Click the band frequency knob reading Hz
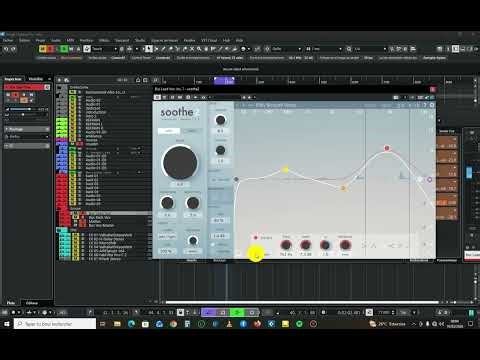 (x=286, y=245)
